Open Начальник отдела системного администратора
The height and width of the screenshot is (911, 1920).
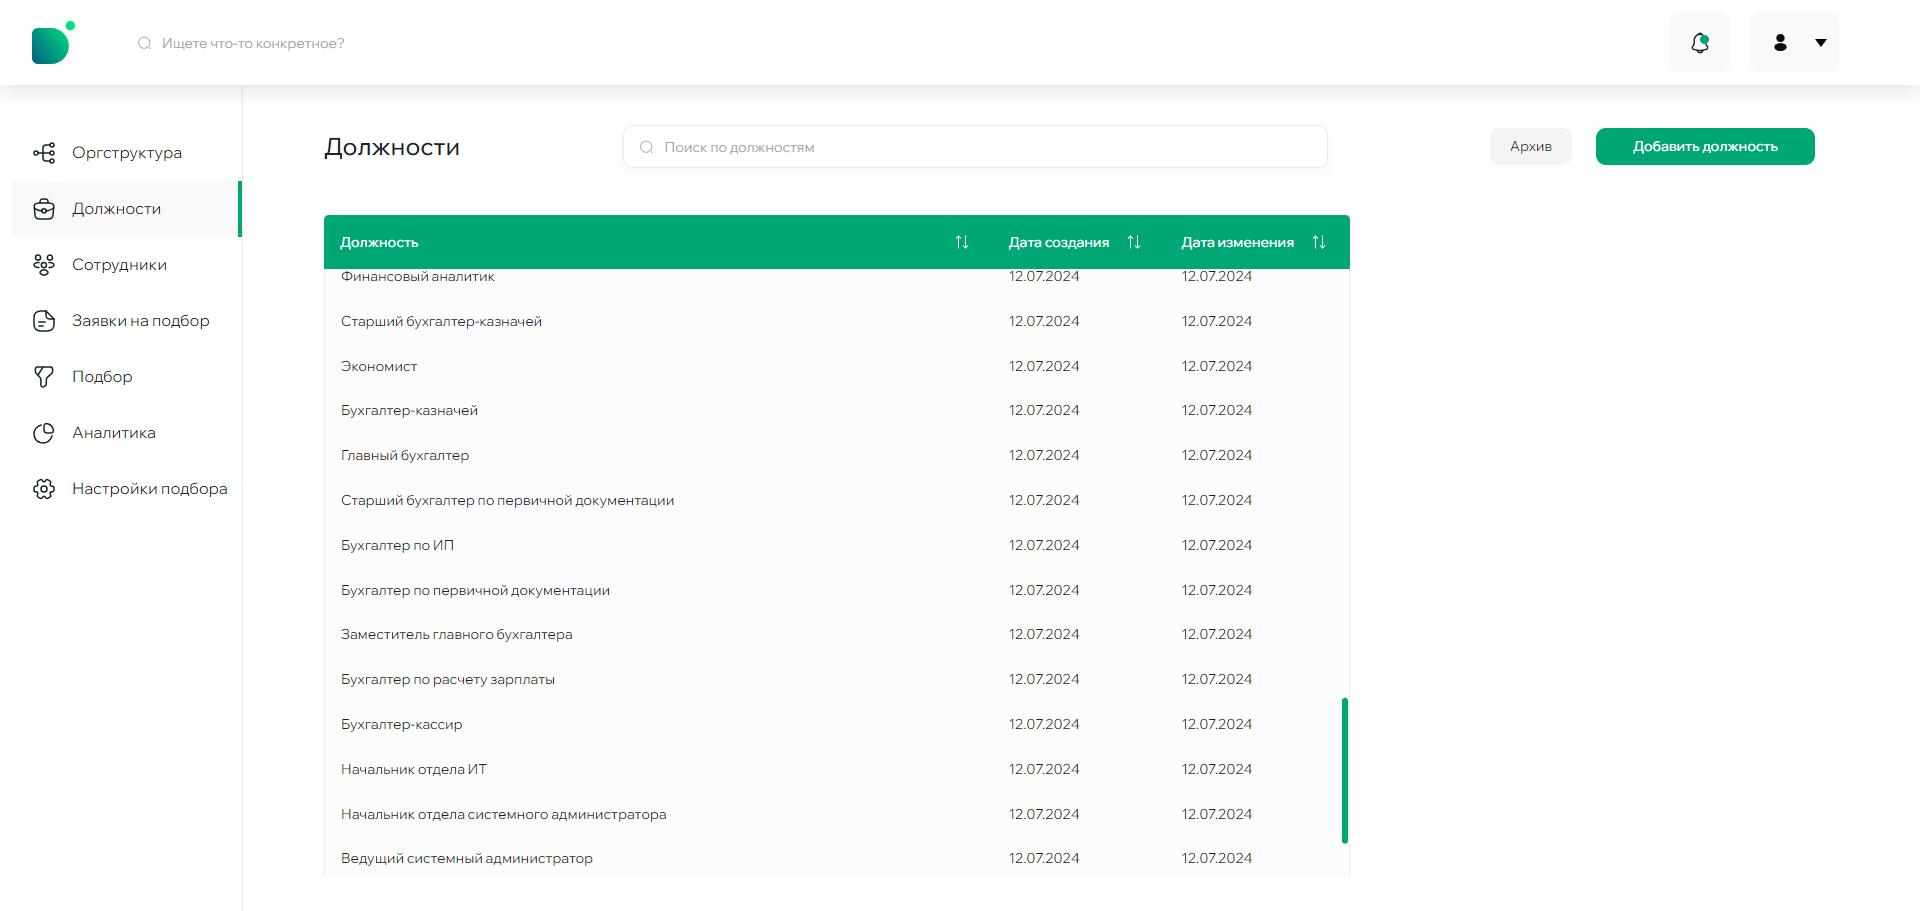(836, 814)
